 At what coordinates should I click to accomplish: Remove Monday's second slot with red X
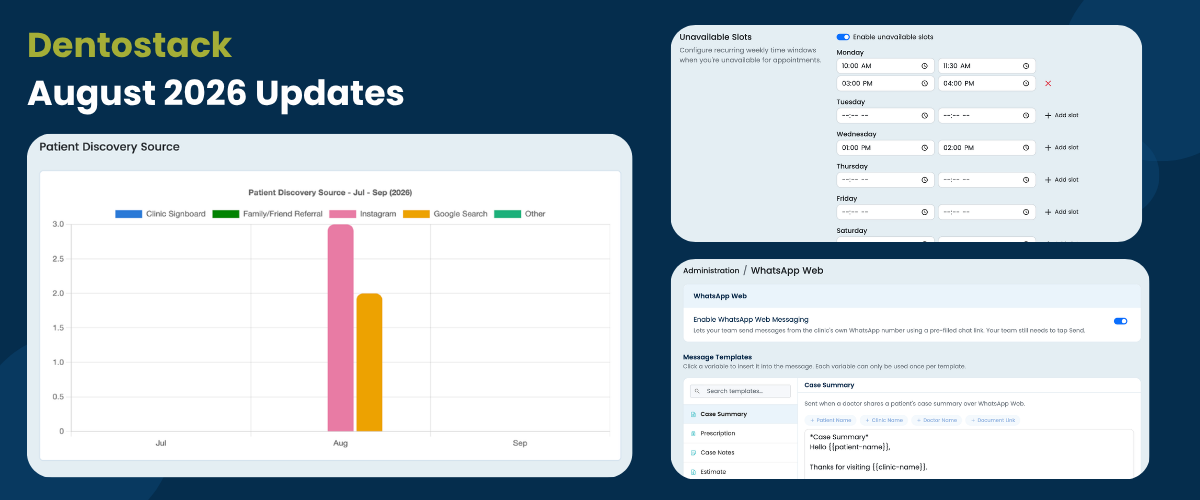click(1048, 83)
